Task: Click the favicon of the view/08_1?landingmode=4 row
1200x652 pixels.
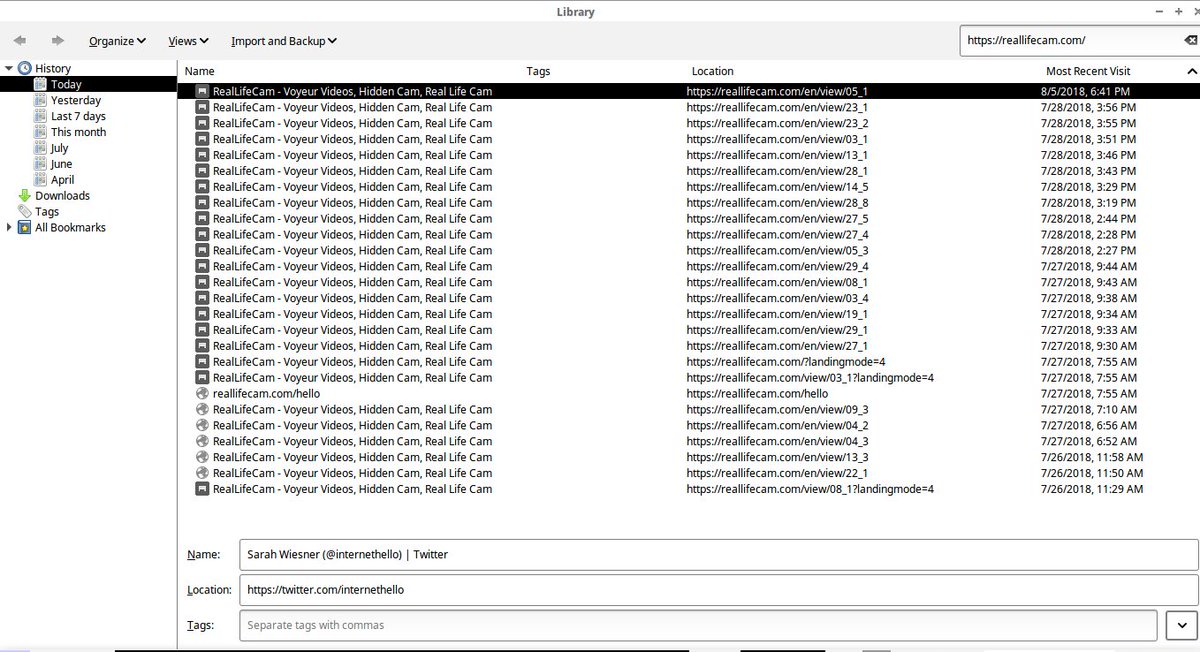Action: [203, 489]
